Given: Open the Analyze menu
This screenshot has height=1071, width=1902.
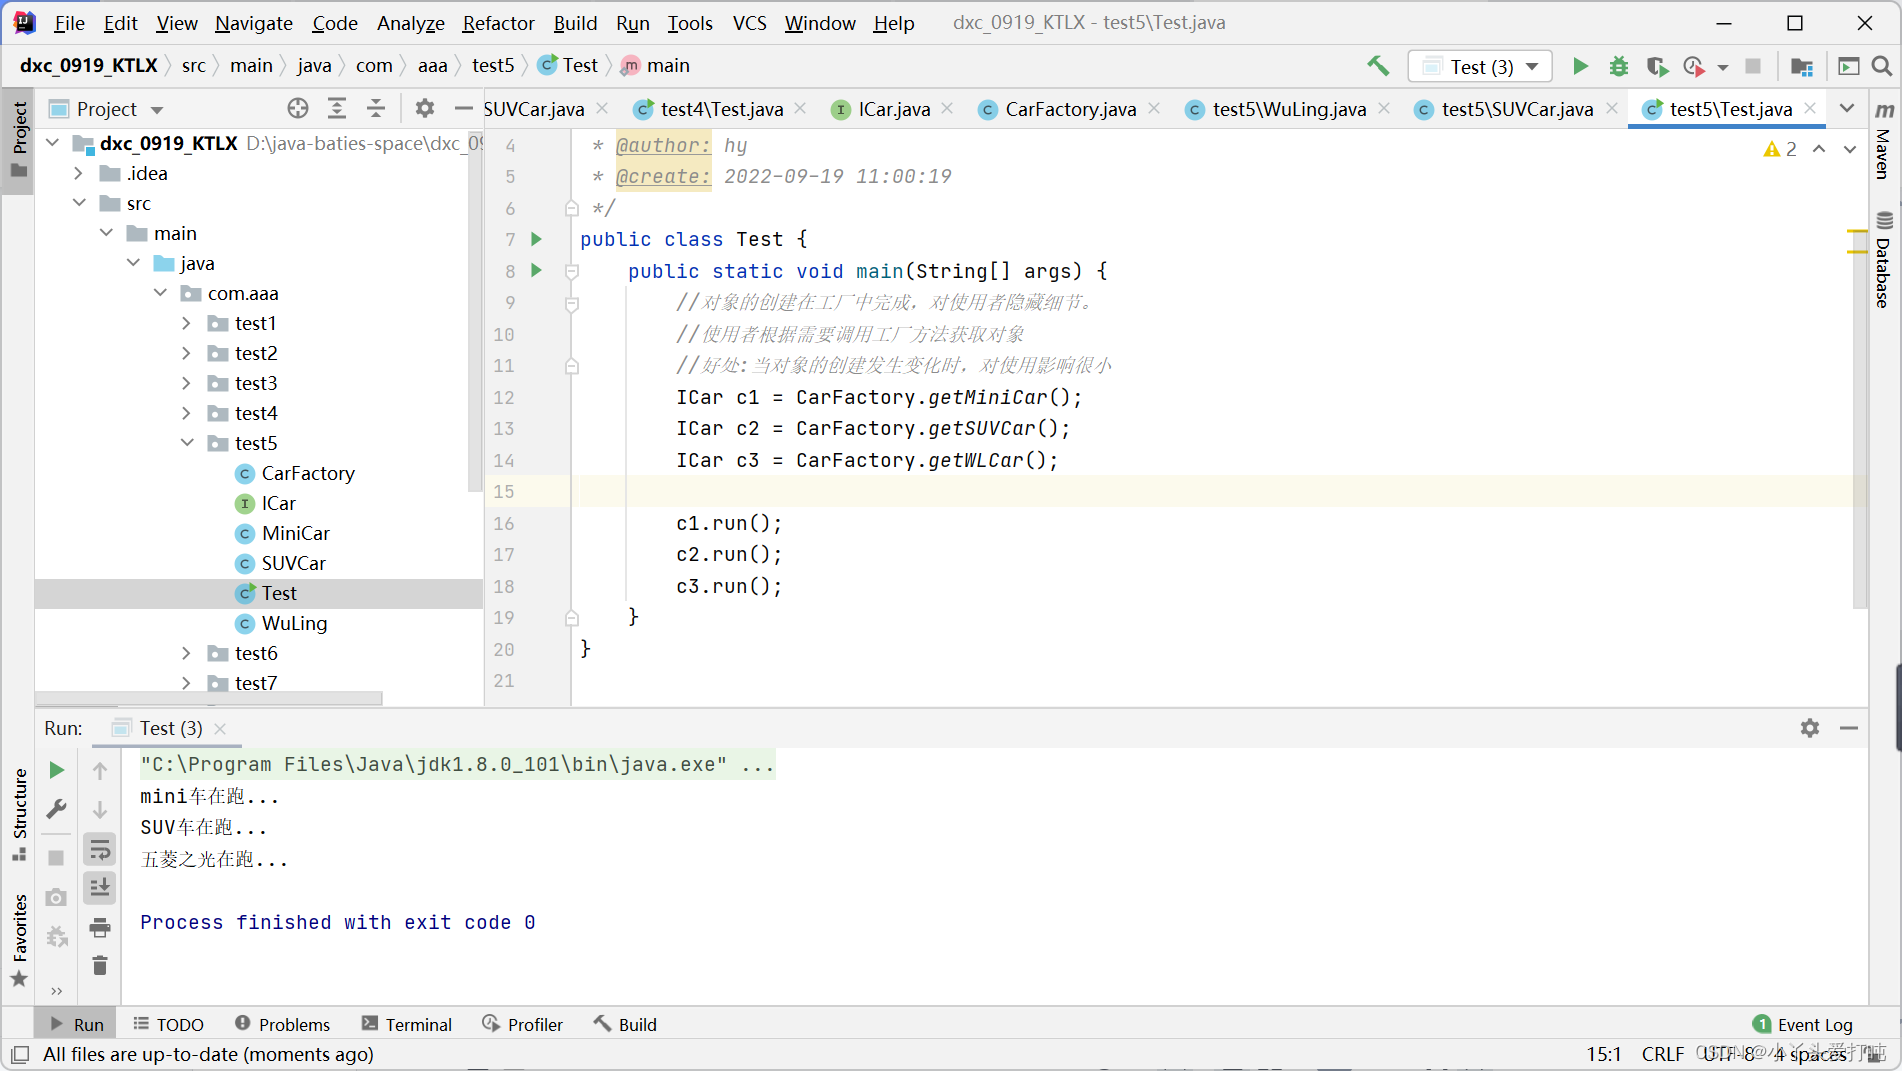Looking at the screenshot, I should pyautogui.click(x=410, y=22).
